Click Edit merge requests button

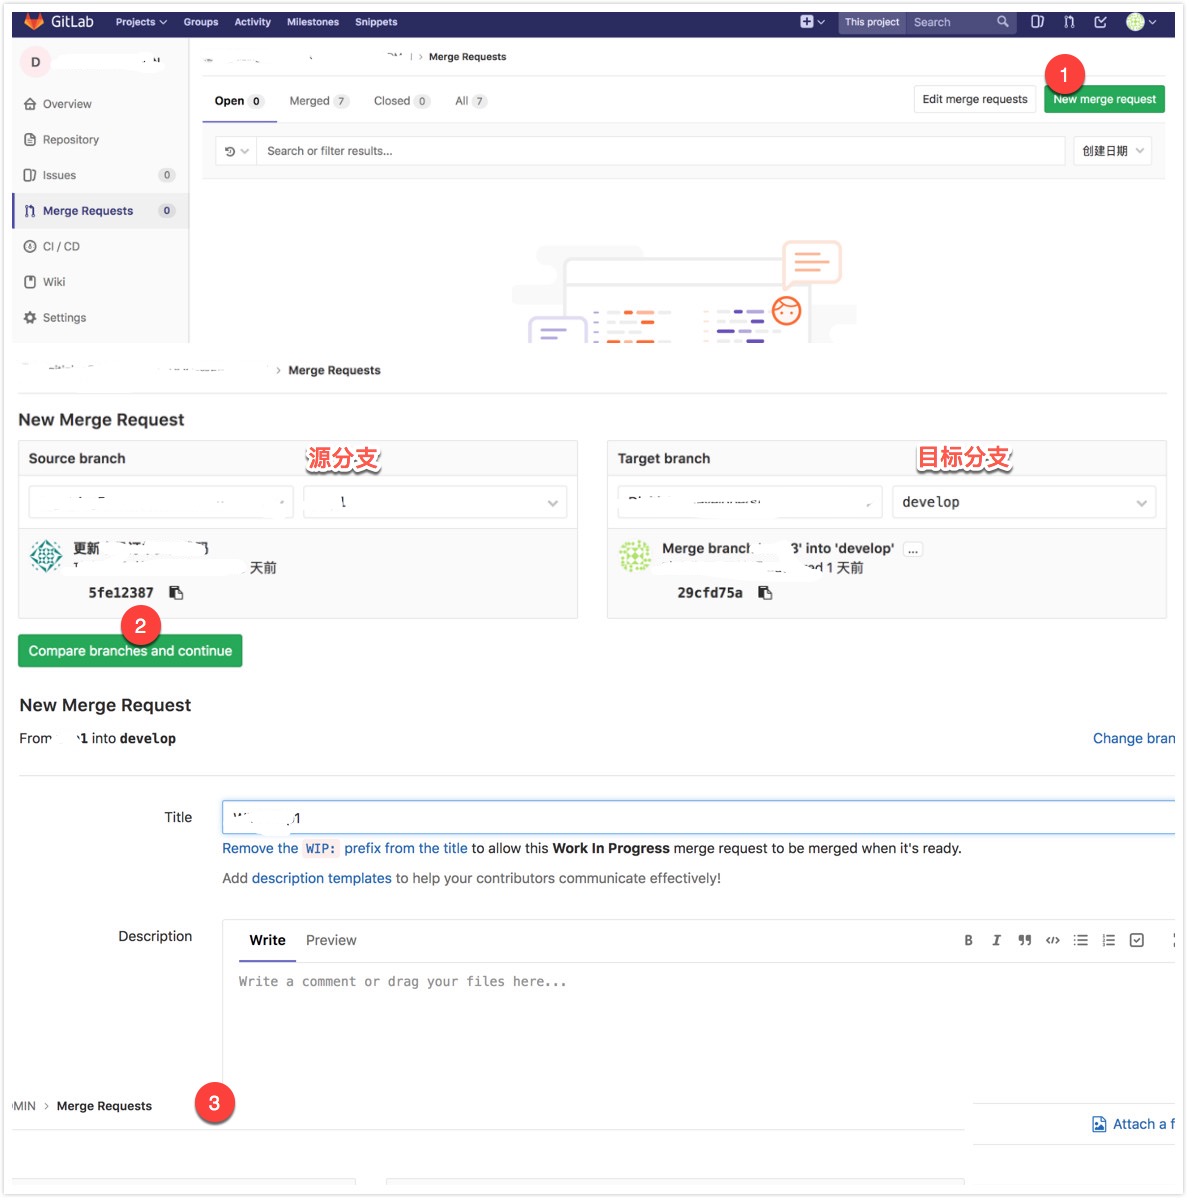[975, 99]
